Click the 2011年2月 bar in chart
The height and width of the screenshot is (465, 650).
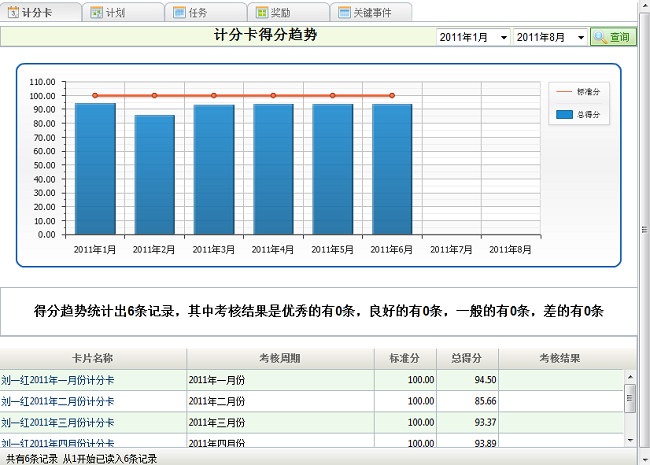click(155, 175)
